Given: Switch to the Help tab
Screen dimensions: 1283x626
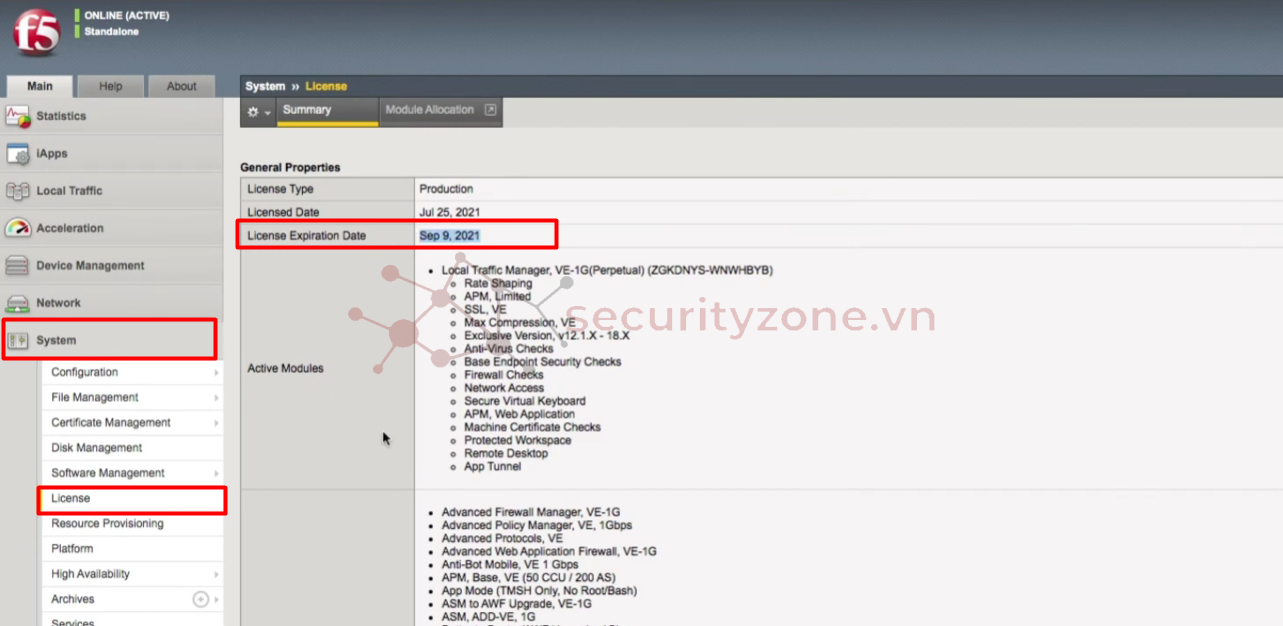Looking at the screenshot, I should point(111,86).
